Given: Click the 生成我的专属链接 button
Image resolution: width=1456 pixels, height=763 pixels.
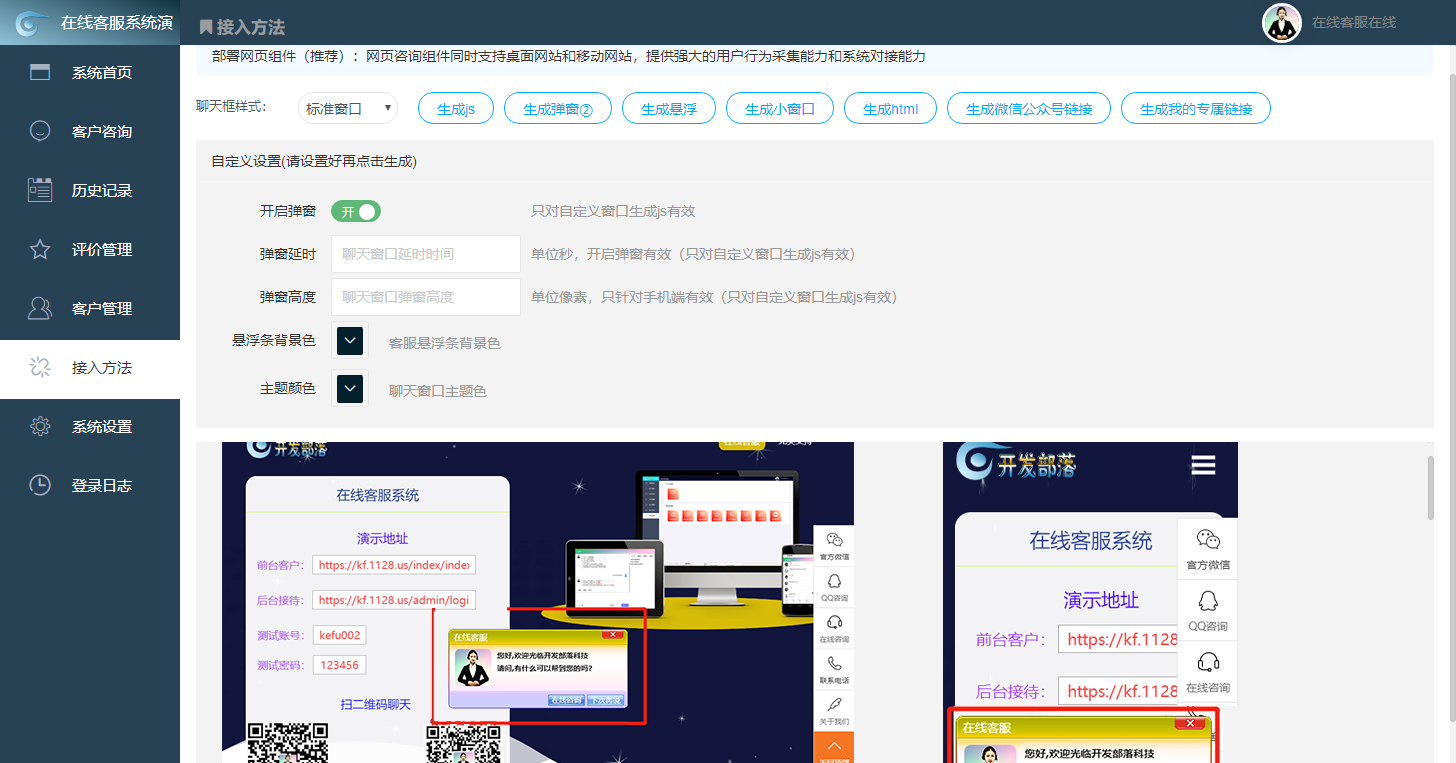Looking at the screenshot, I should coord(1196,109).
